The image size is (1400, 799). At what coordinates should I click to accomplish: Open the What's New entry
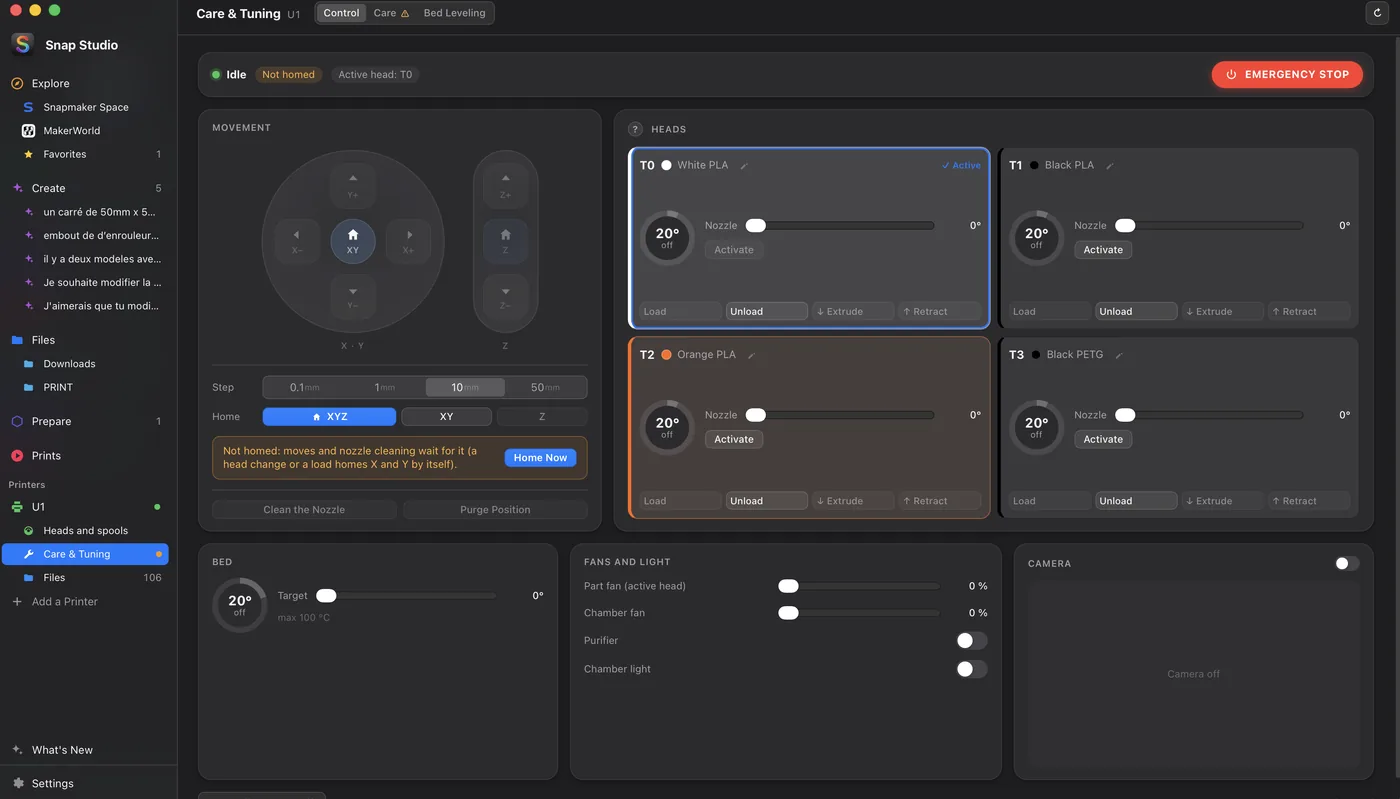(62, 750)
